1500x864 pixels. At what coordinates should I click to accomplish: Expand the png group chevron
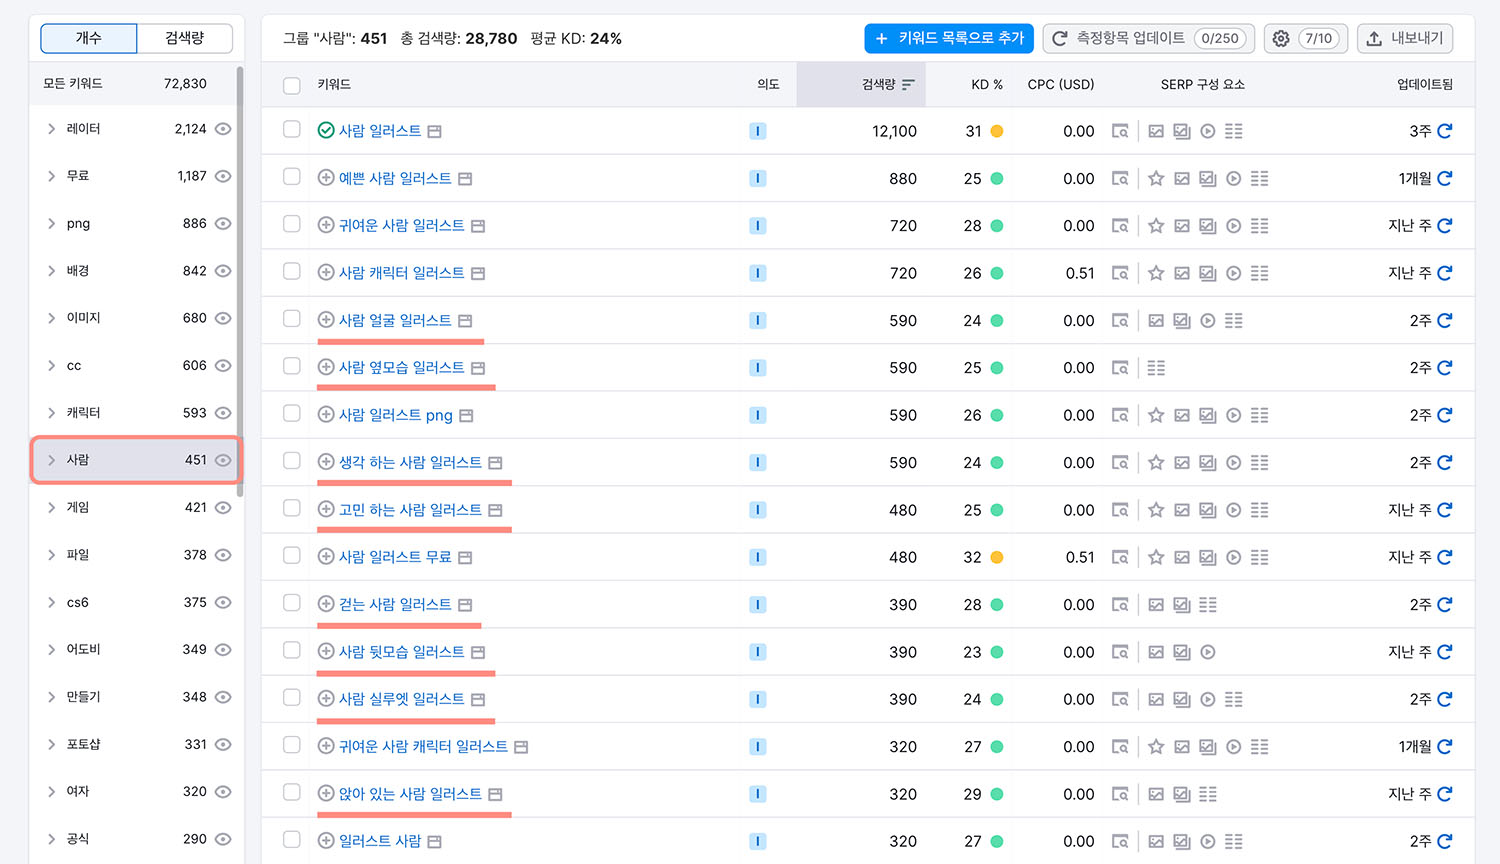click(51, 223)
